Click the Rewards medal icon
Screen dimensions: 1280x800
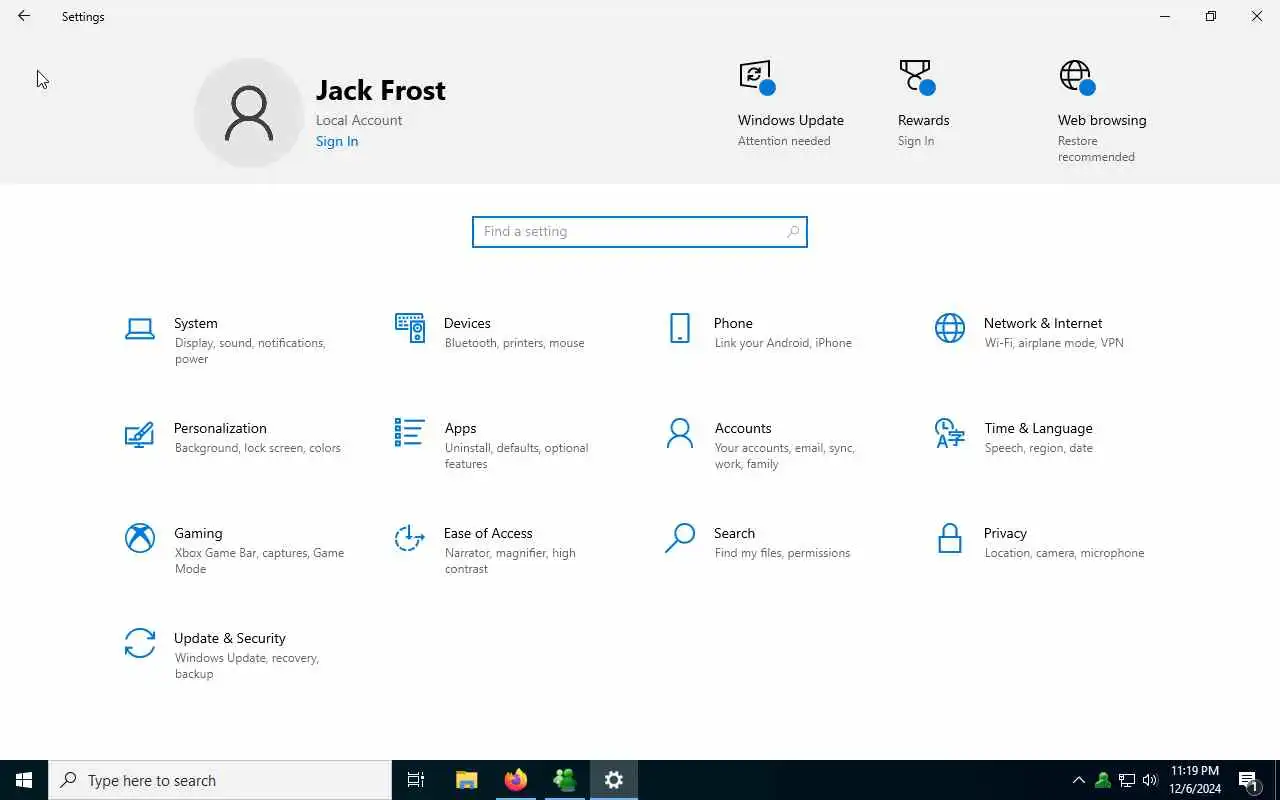coord(917,77)
